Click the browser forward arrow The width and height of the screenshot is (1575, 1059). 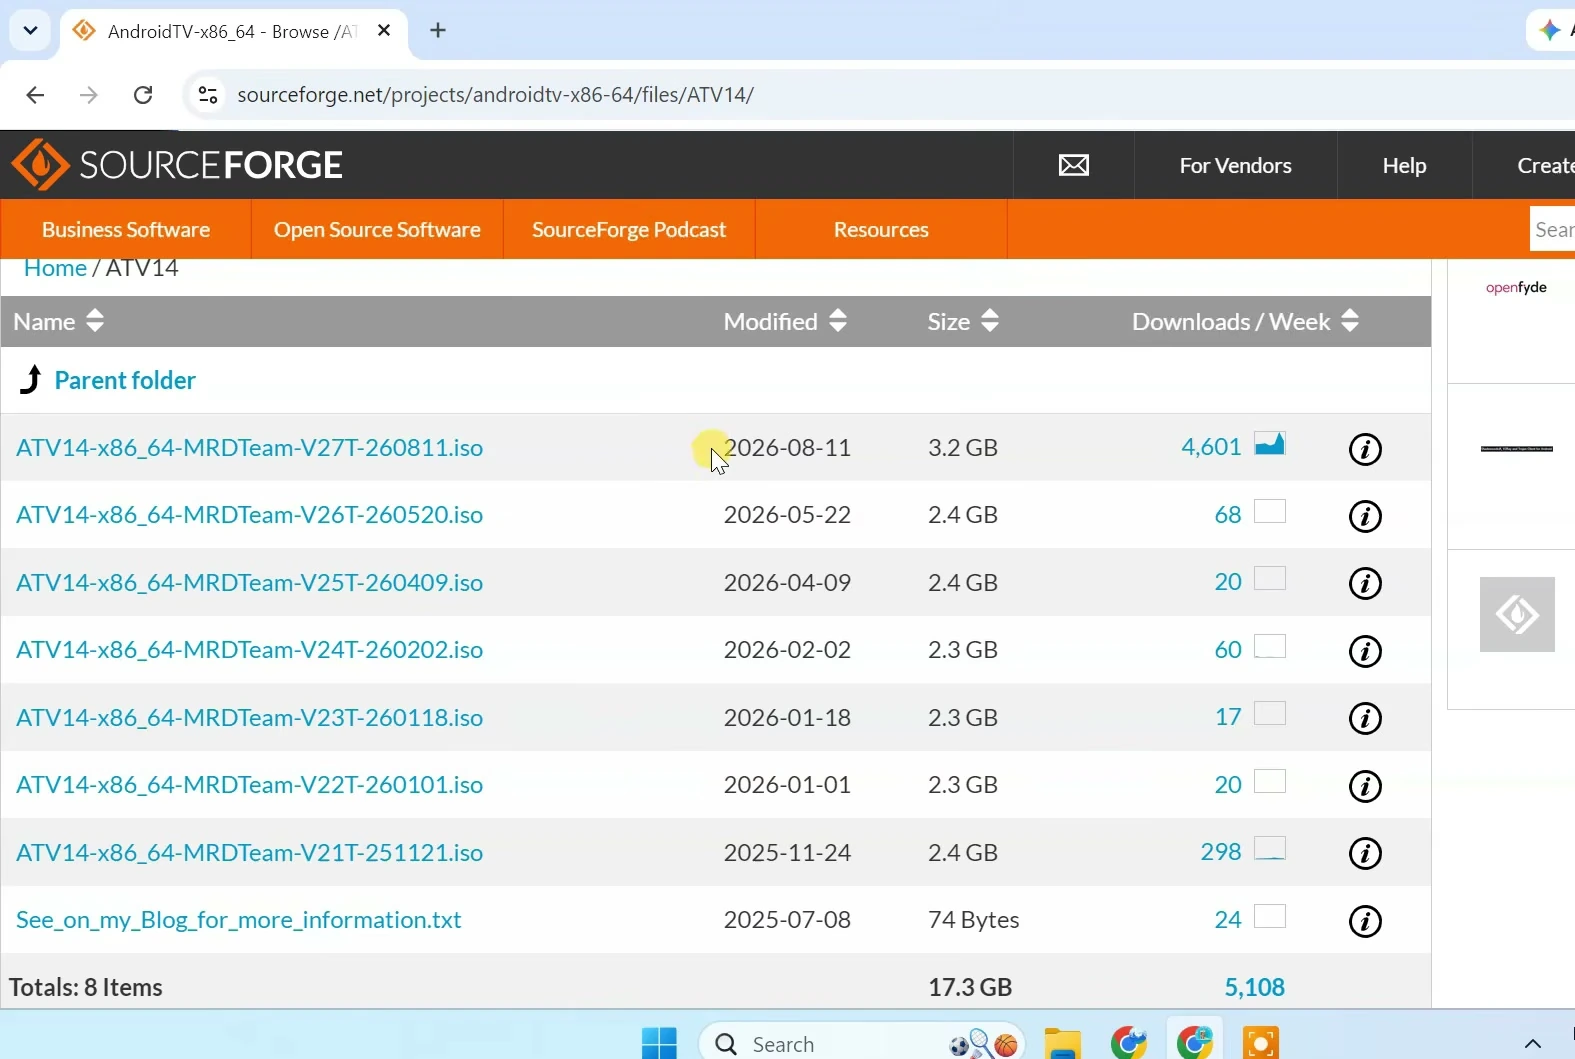(89, 95)
